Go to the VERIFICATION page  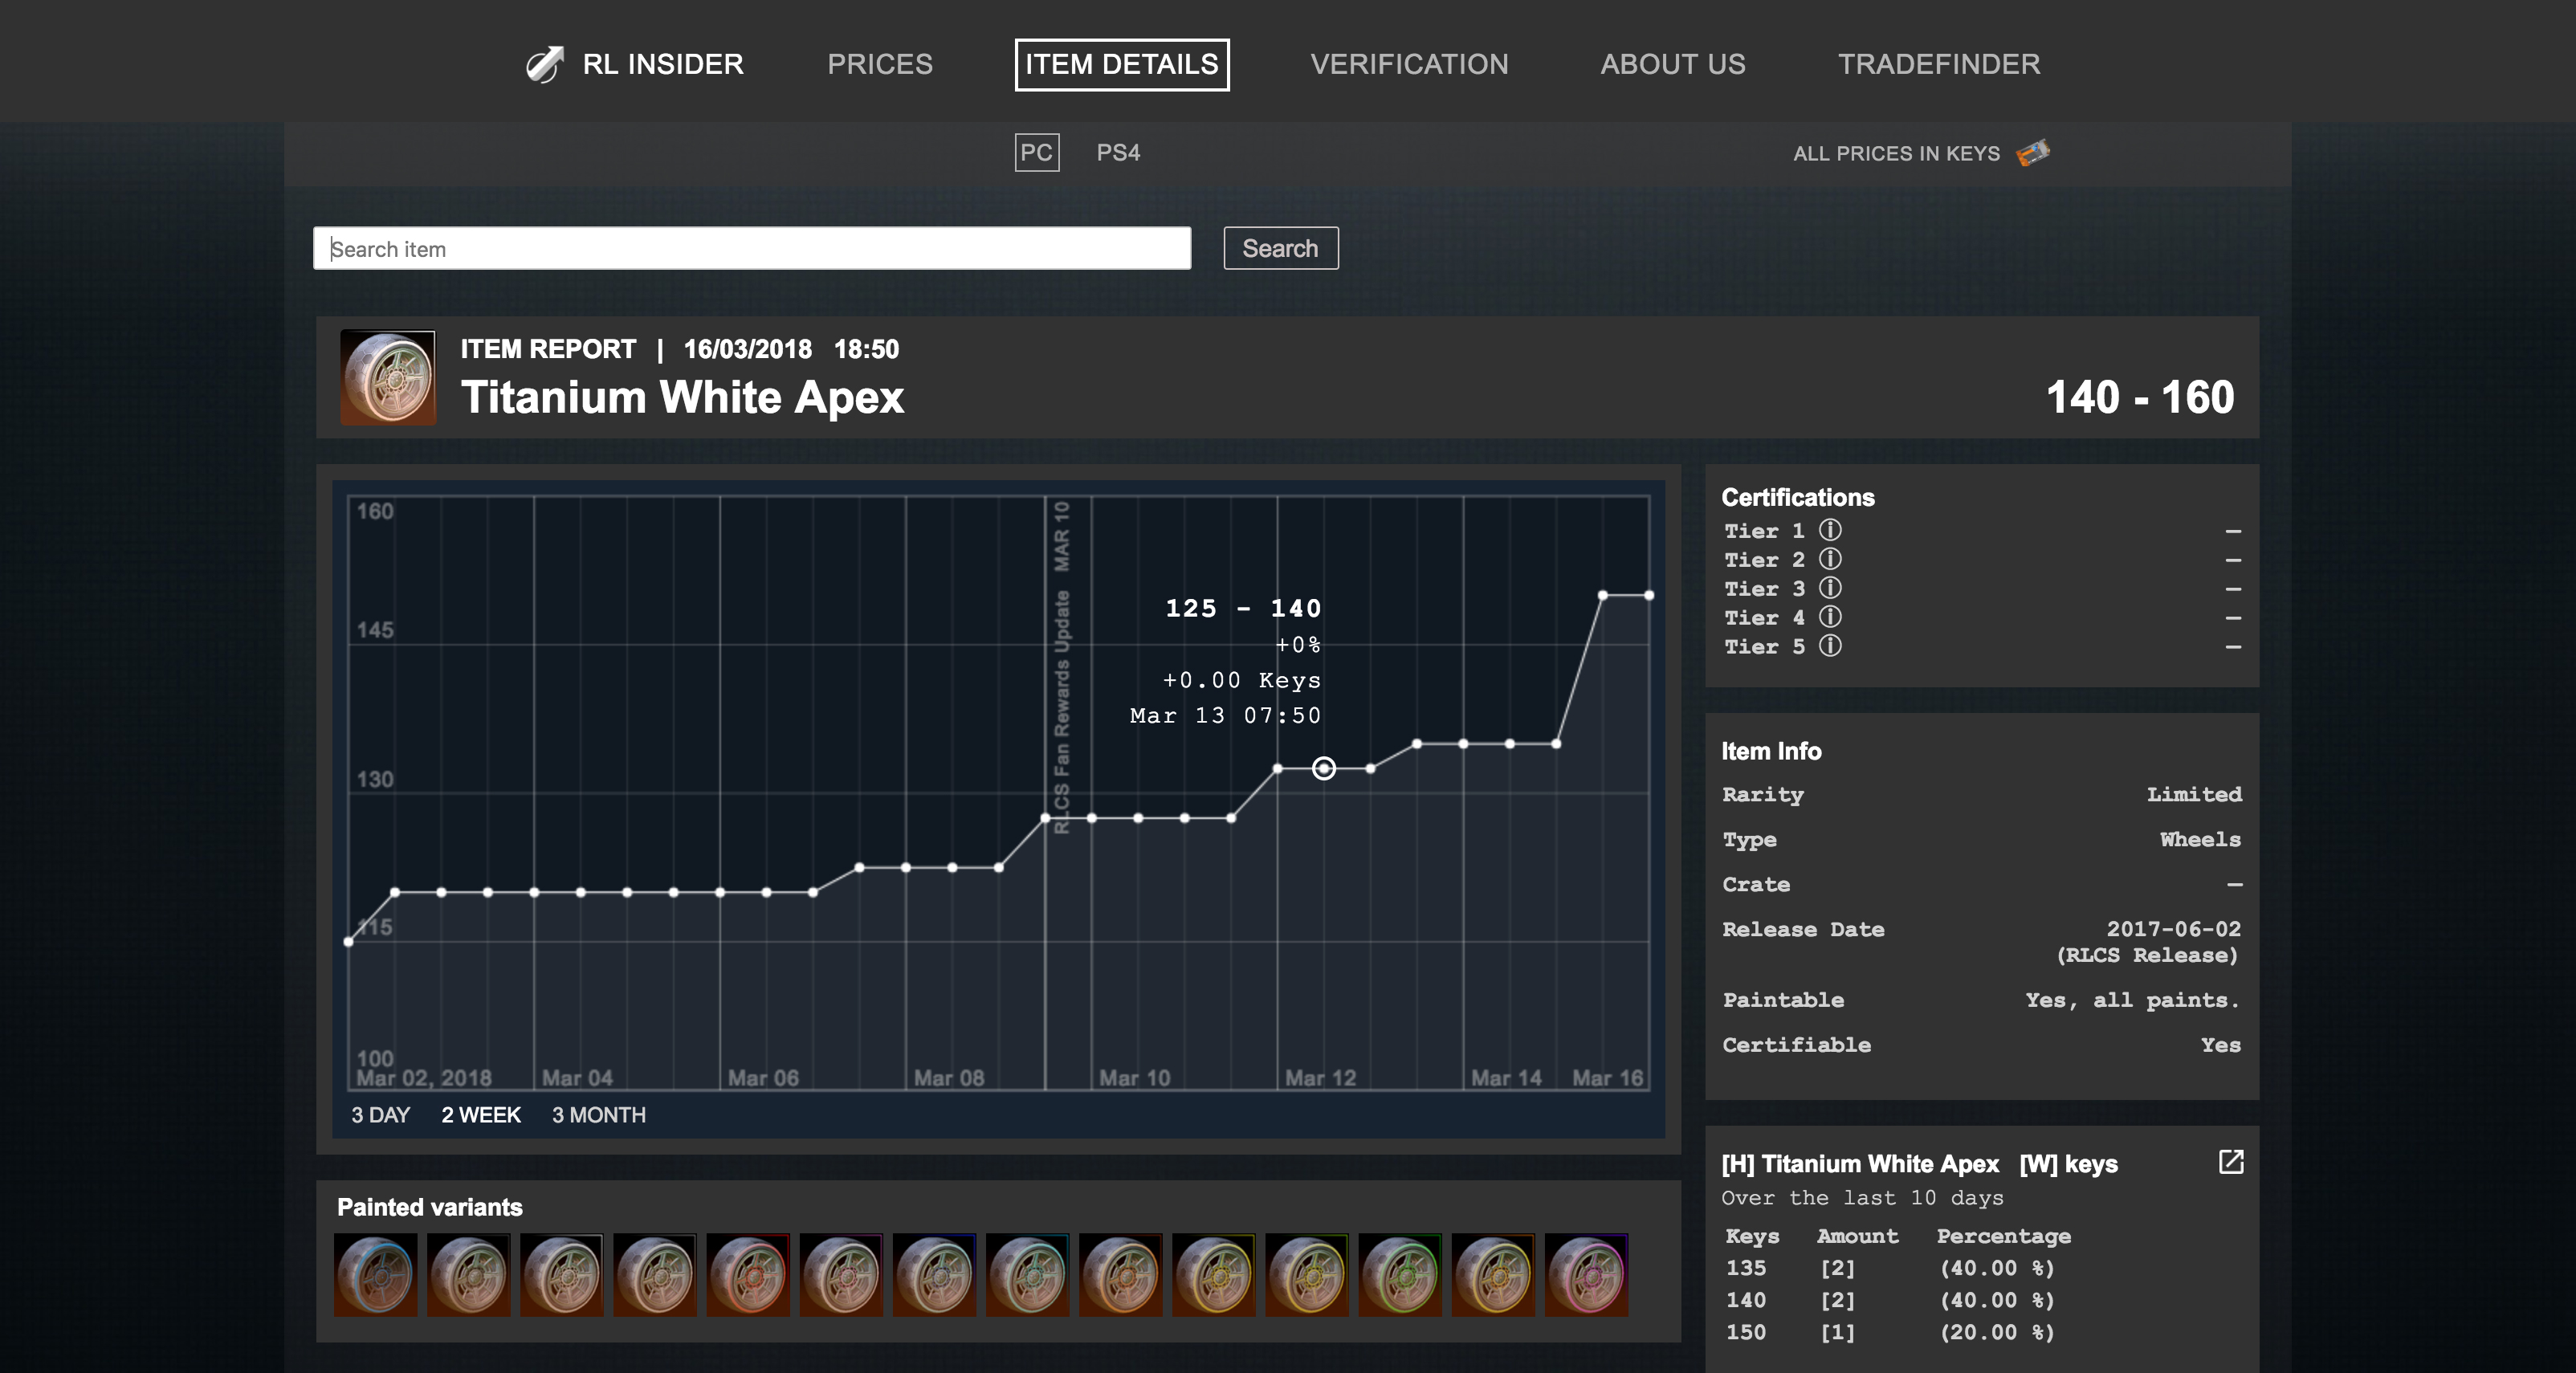1409,64
